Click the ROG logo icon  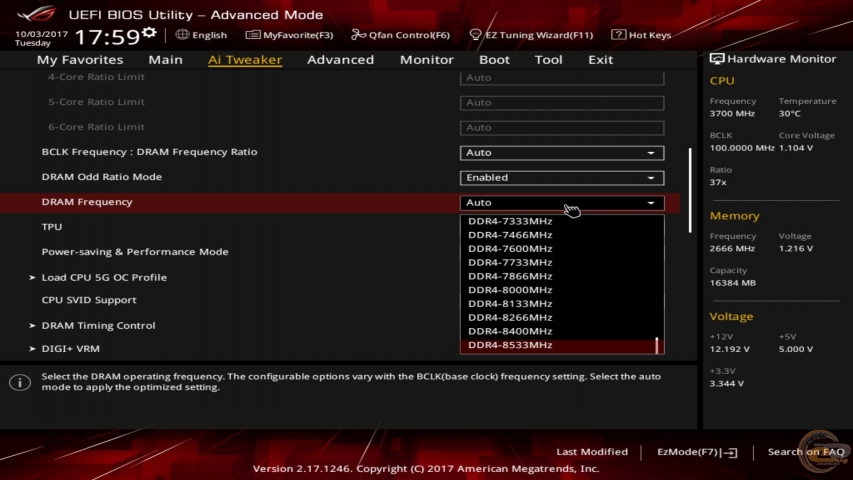pos(37,14)
